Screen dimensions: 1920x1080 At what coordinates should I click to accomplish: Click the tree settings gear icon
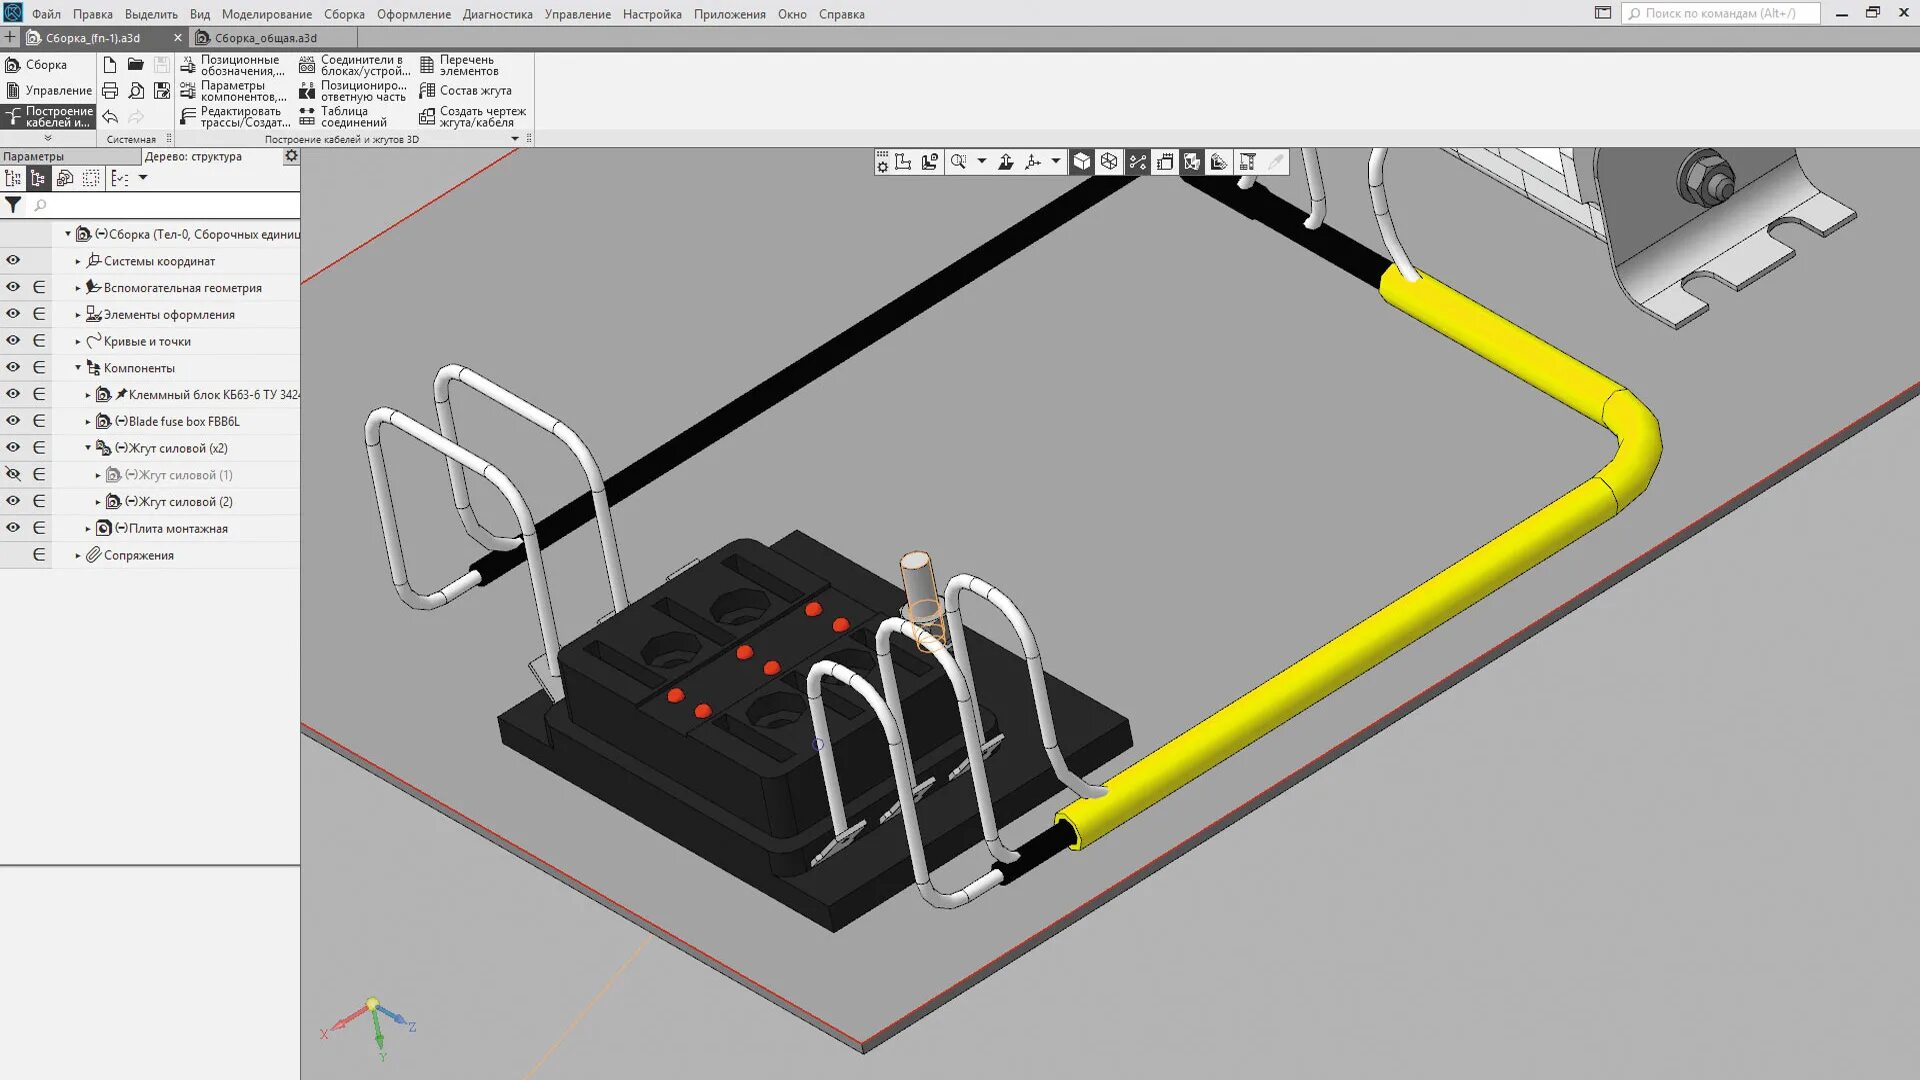coord(291,156)
